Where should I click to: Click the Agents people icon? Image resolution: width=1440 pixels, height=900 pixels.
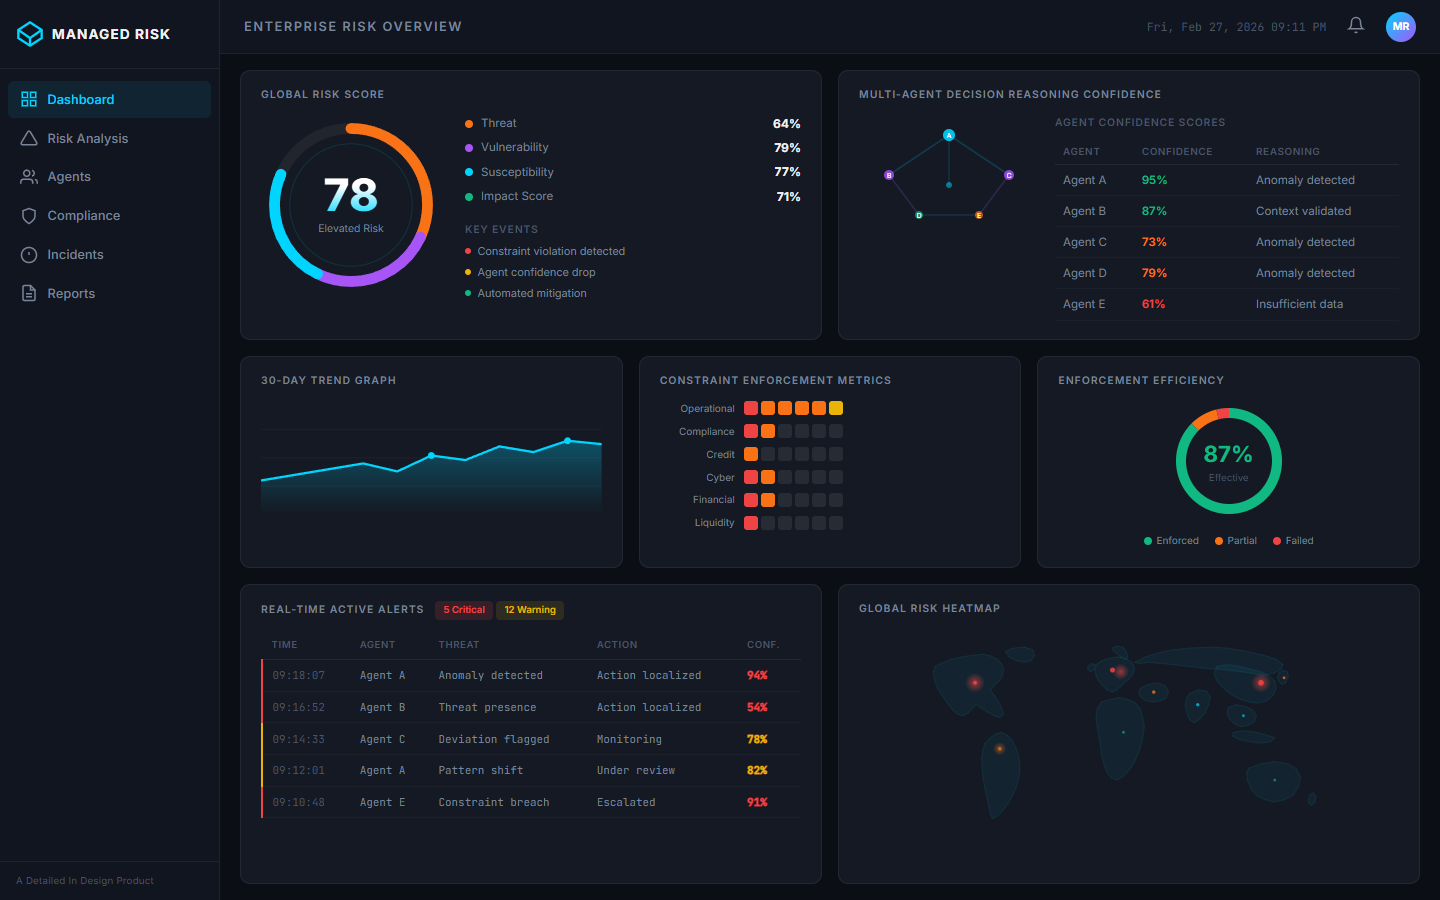(x=29, y=177)
